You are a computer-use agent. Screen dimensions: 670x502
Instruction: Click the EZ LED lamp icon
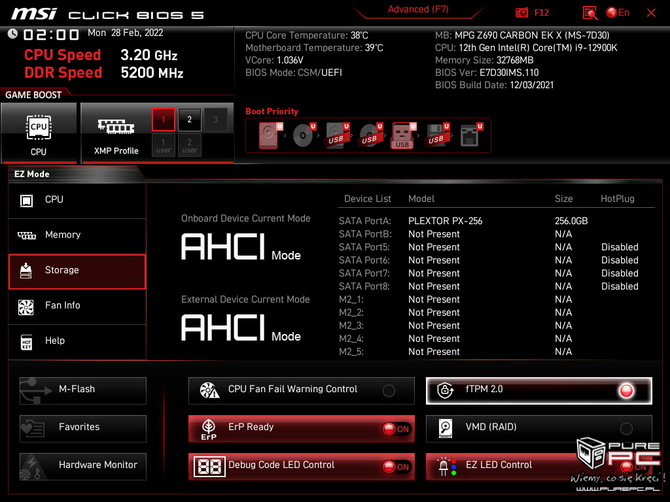[x=447, y=467]
